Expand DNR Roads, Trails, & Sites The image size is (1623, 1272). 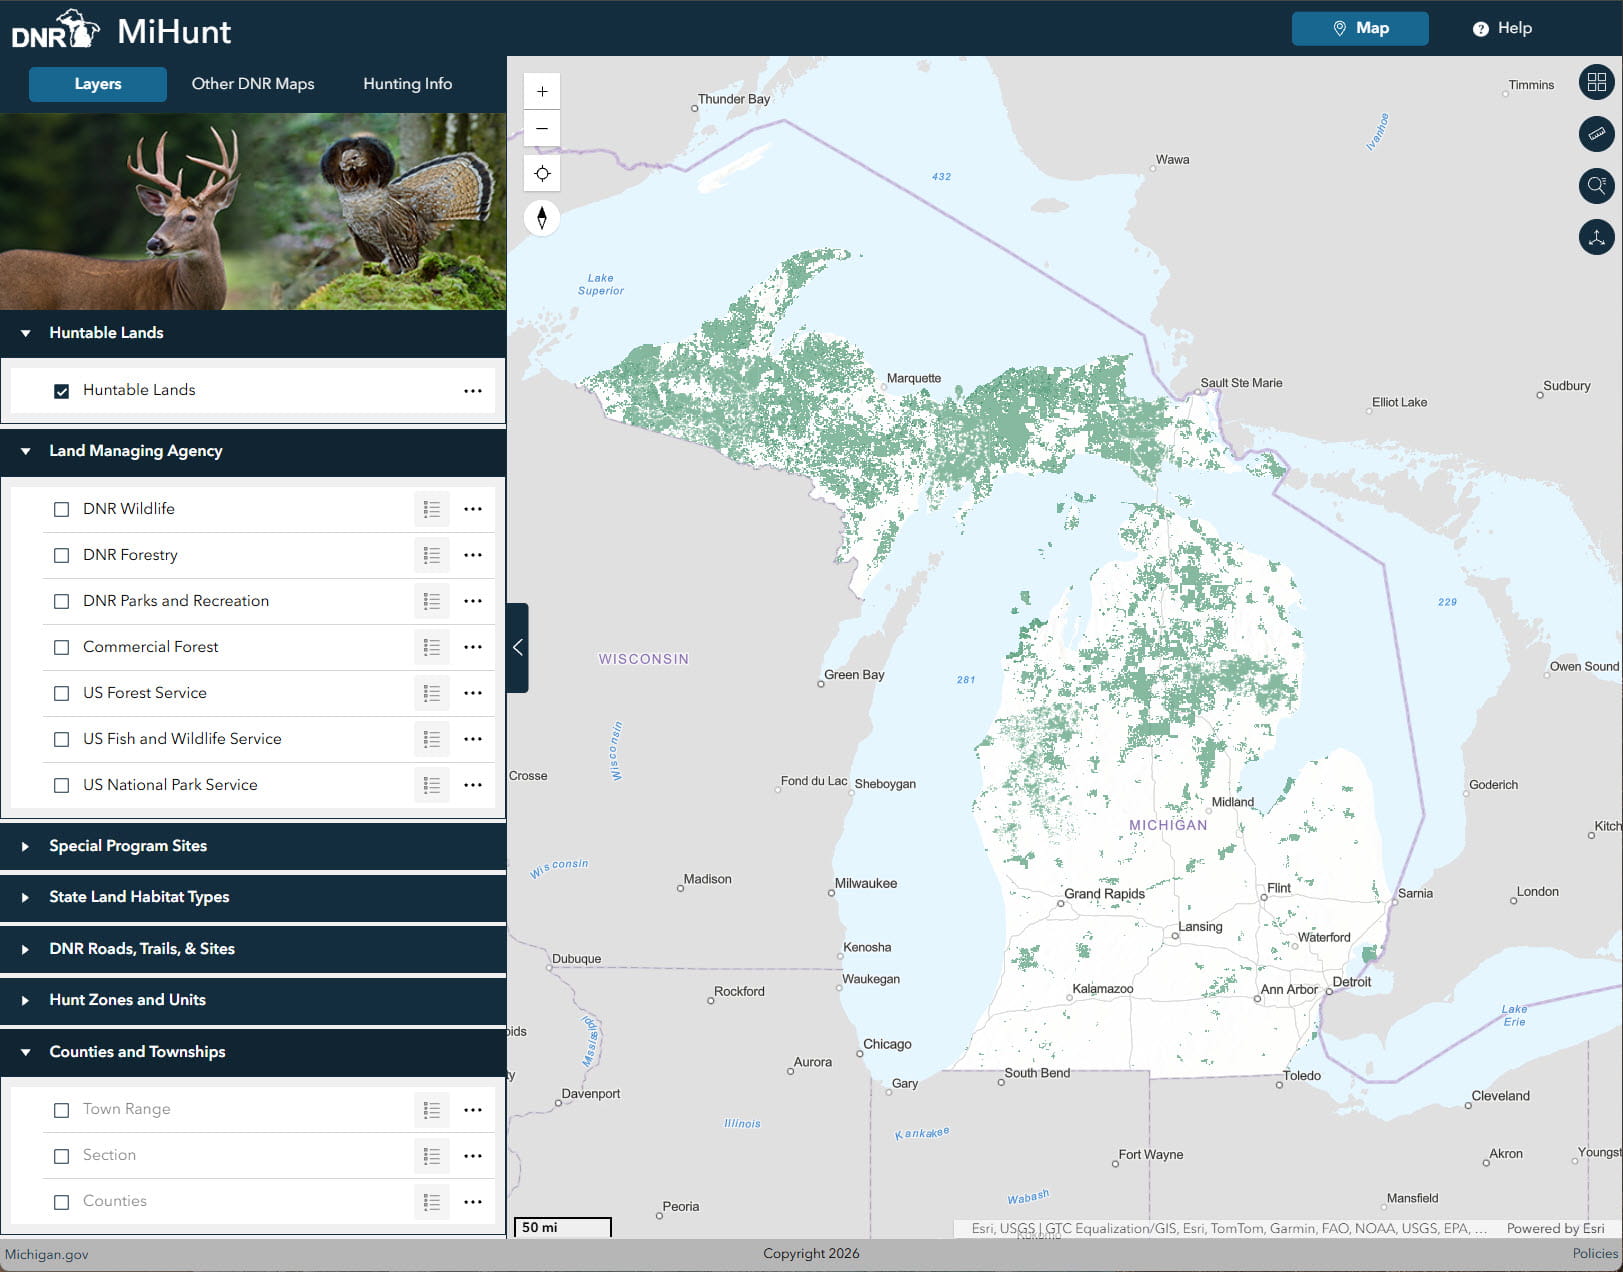[x=253, y=949]
